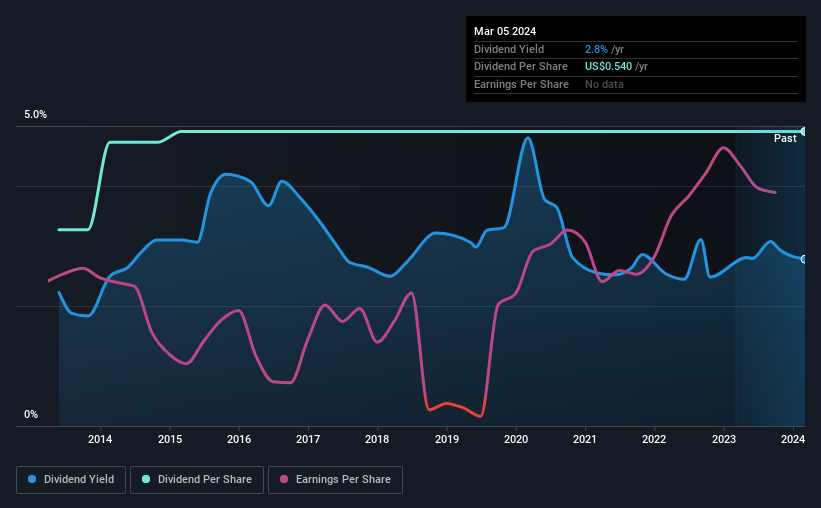Toggle the Dividend Yield legend button

(71, 479)
